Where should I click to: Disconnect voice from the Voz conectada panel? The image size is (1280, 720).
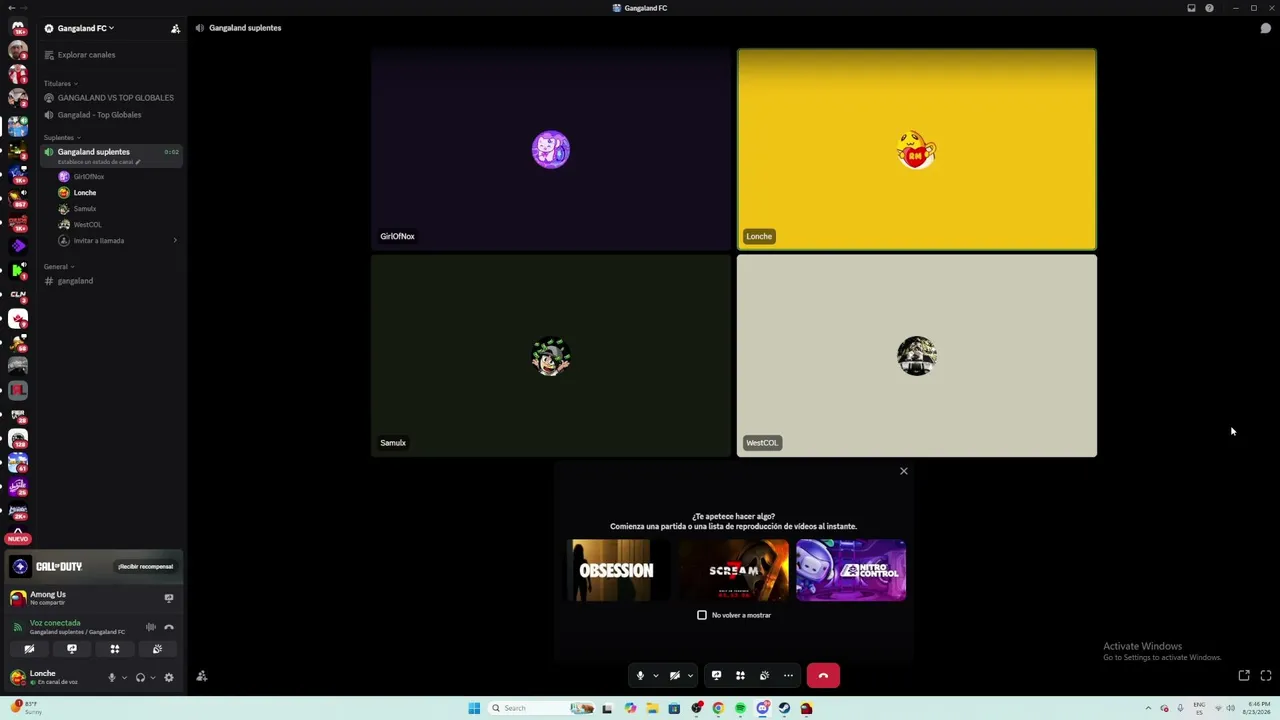[169, 627]
